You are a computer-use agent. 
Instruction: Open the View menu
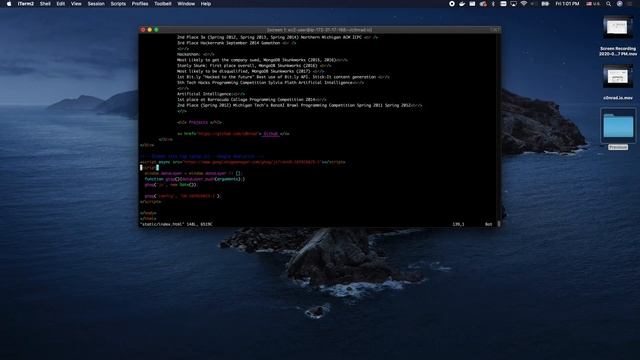[76, 4]
